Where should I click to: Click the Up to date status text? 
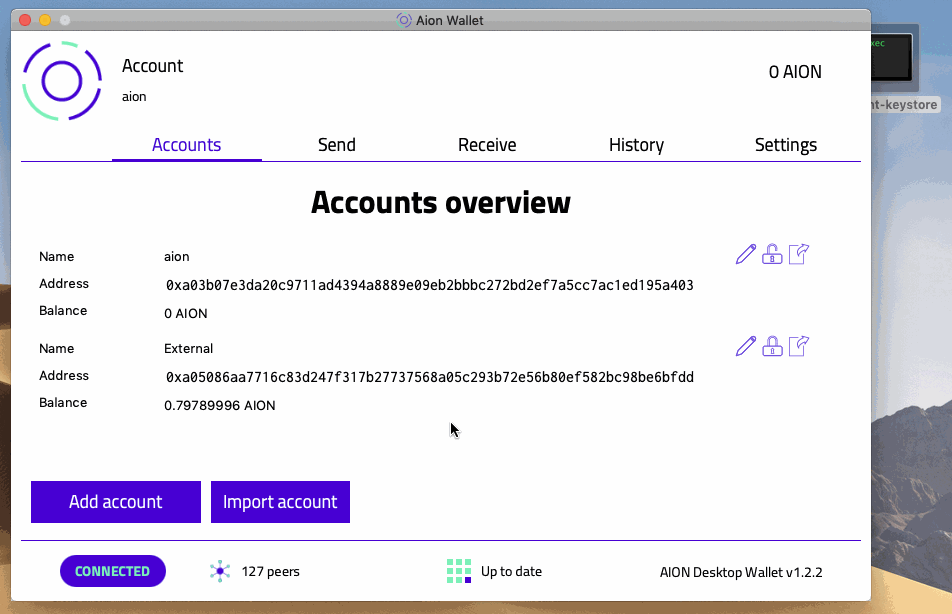tap(511, 571)
